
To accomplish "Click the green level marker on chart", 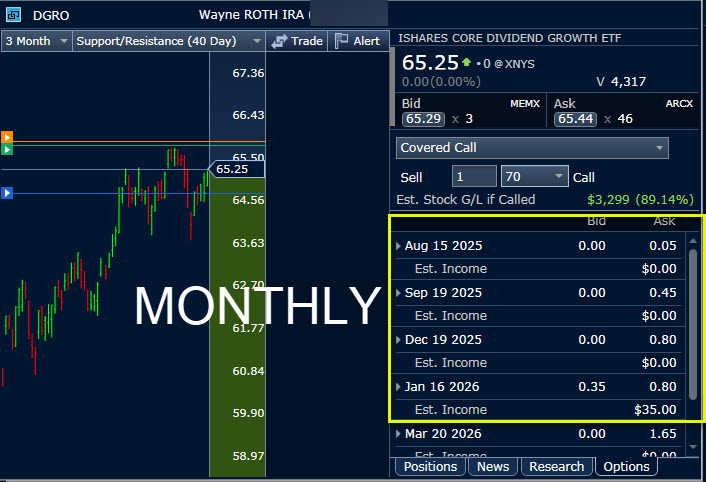I will tap(6, 149).
